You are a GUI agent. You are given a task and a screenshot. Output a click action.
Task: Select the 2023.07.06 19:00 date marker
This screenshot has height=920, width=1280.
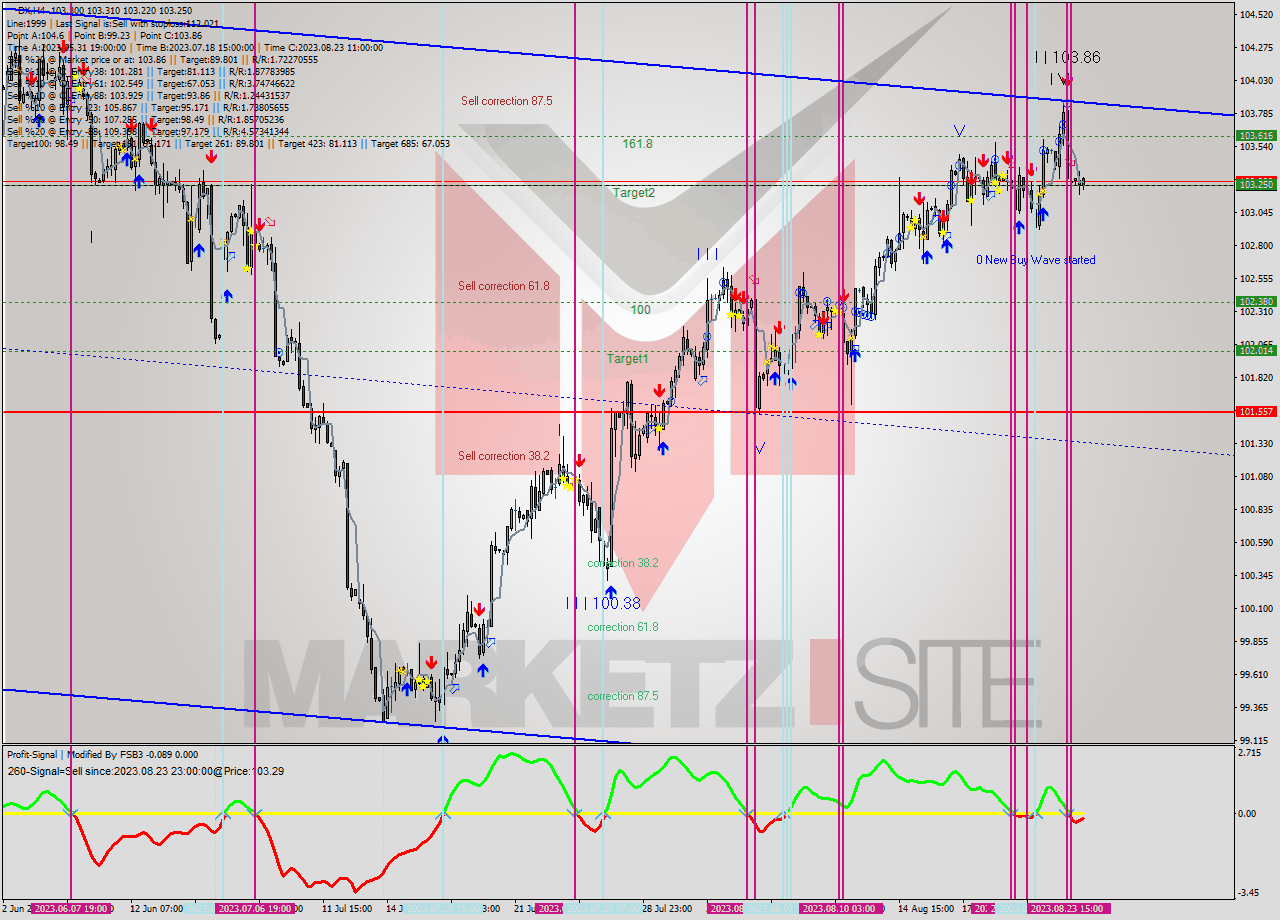click(255, 908)
